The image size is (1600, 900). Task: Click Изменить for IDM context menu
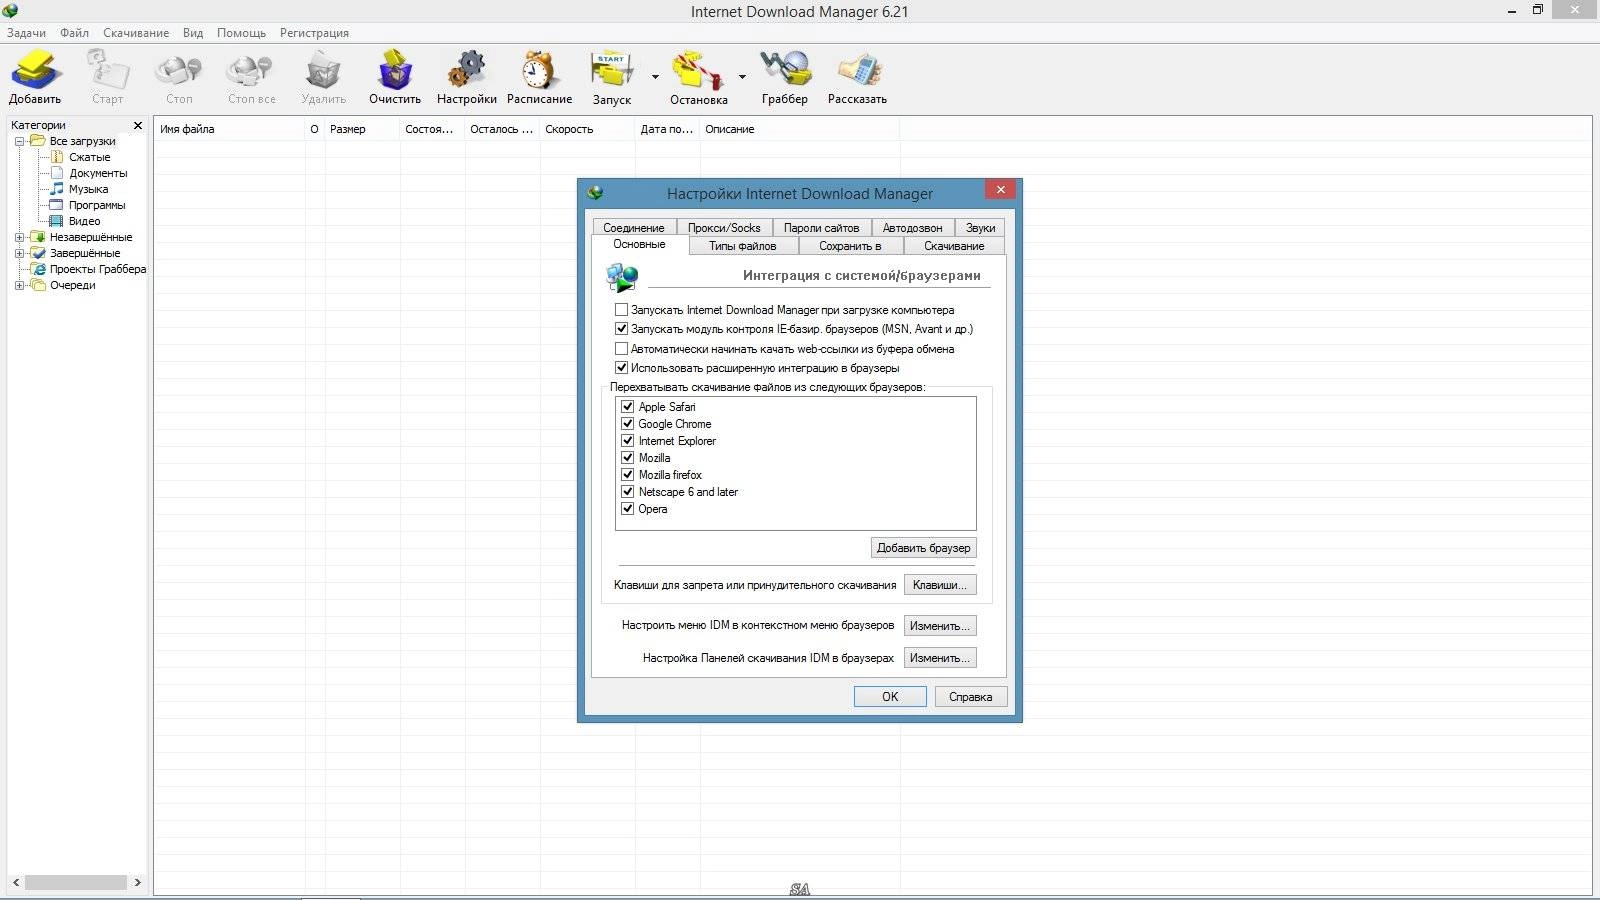(x=940, y=626)
